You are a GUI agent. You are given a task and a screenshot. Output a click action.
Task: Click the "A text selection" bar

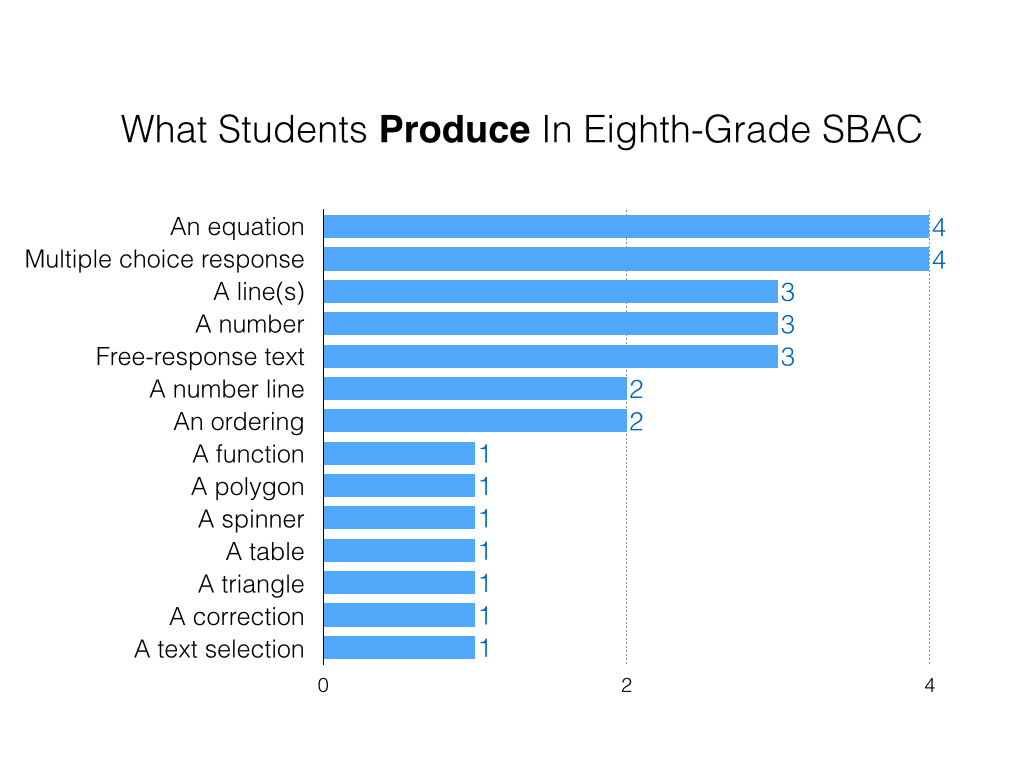pos(399,648)
